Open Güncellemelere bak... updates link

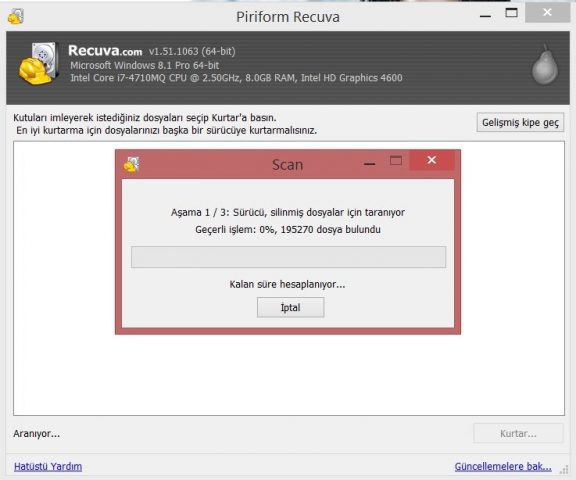pos(503,466)
